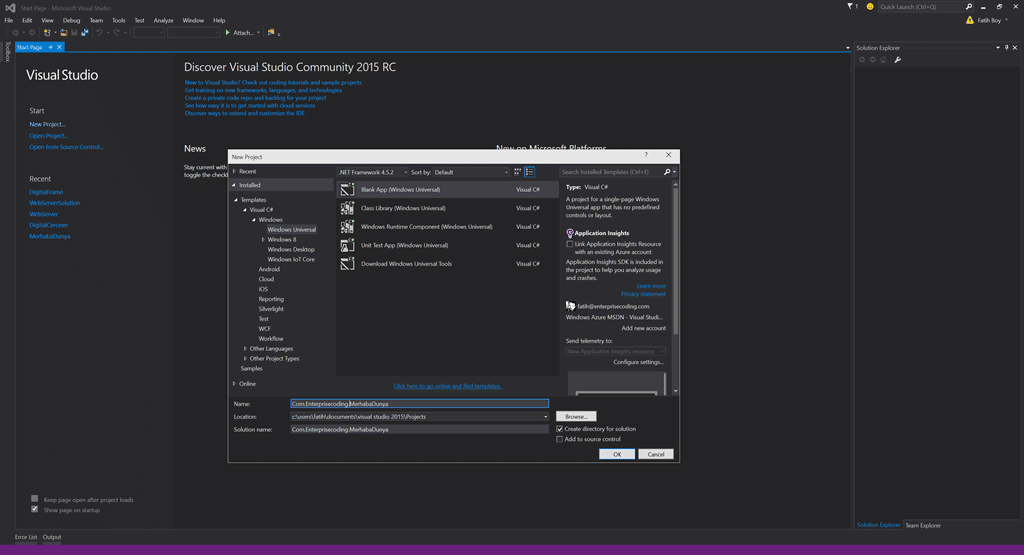Collapse the Installed section
The height and width of the screenshot is (555, 1024).
pos(234,185)
